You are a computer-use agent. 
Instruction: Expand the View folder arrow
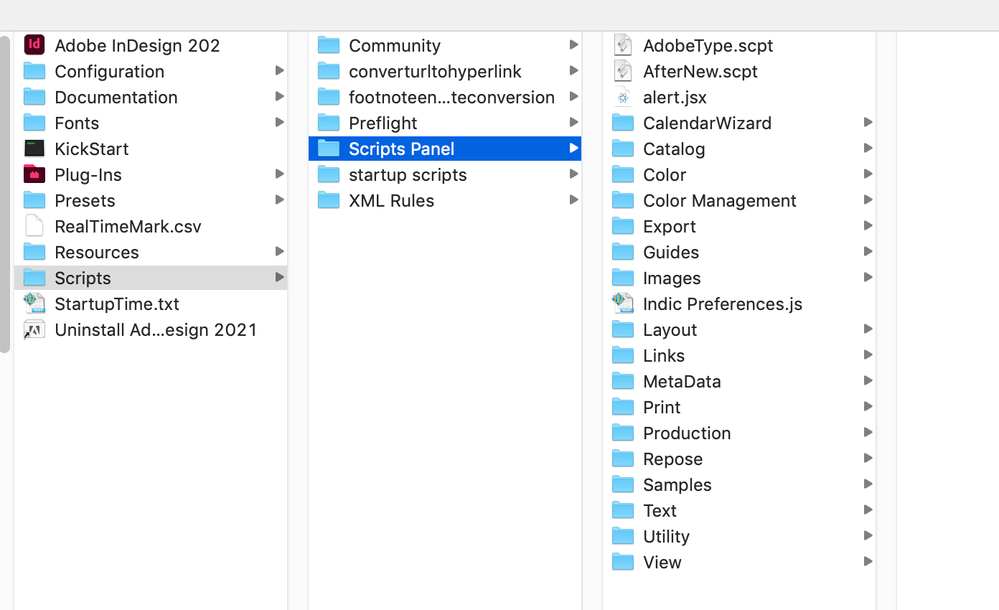pyautogui.click(x=868, y=561)
